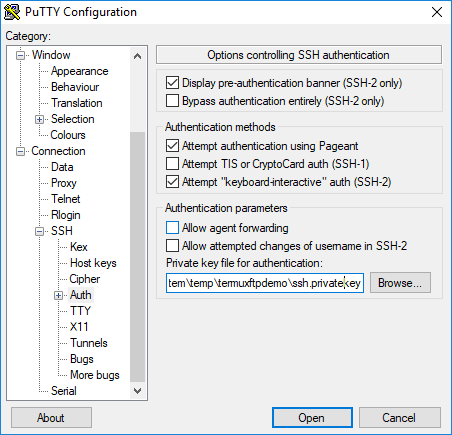Click Open to start session

point(312,417)
